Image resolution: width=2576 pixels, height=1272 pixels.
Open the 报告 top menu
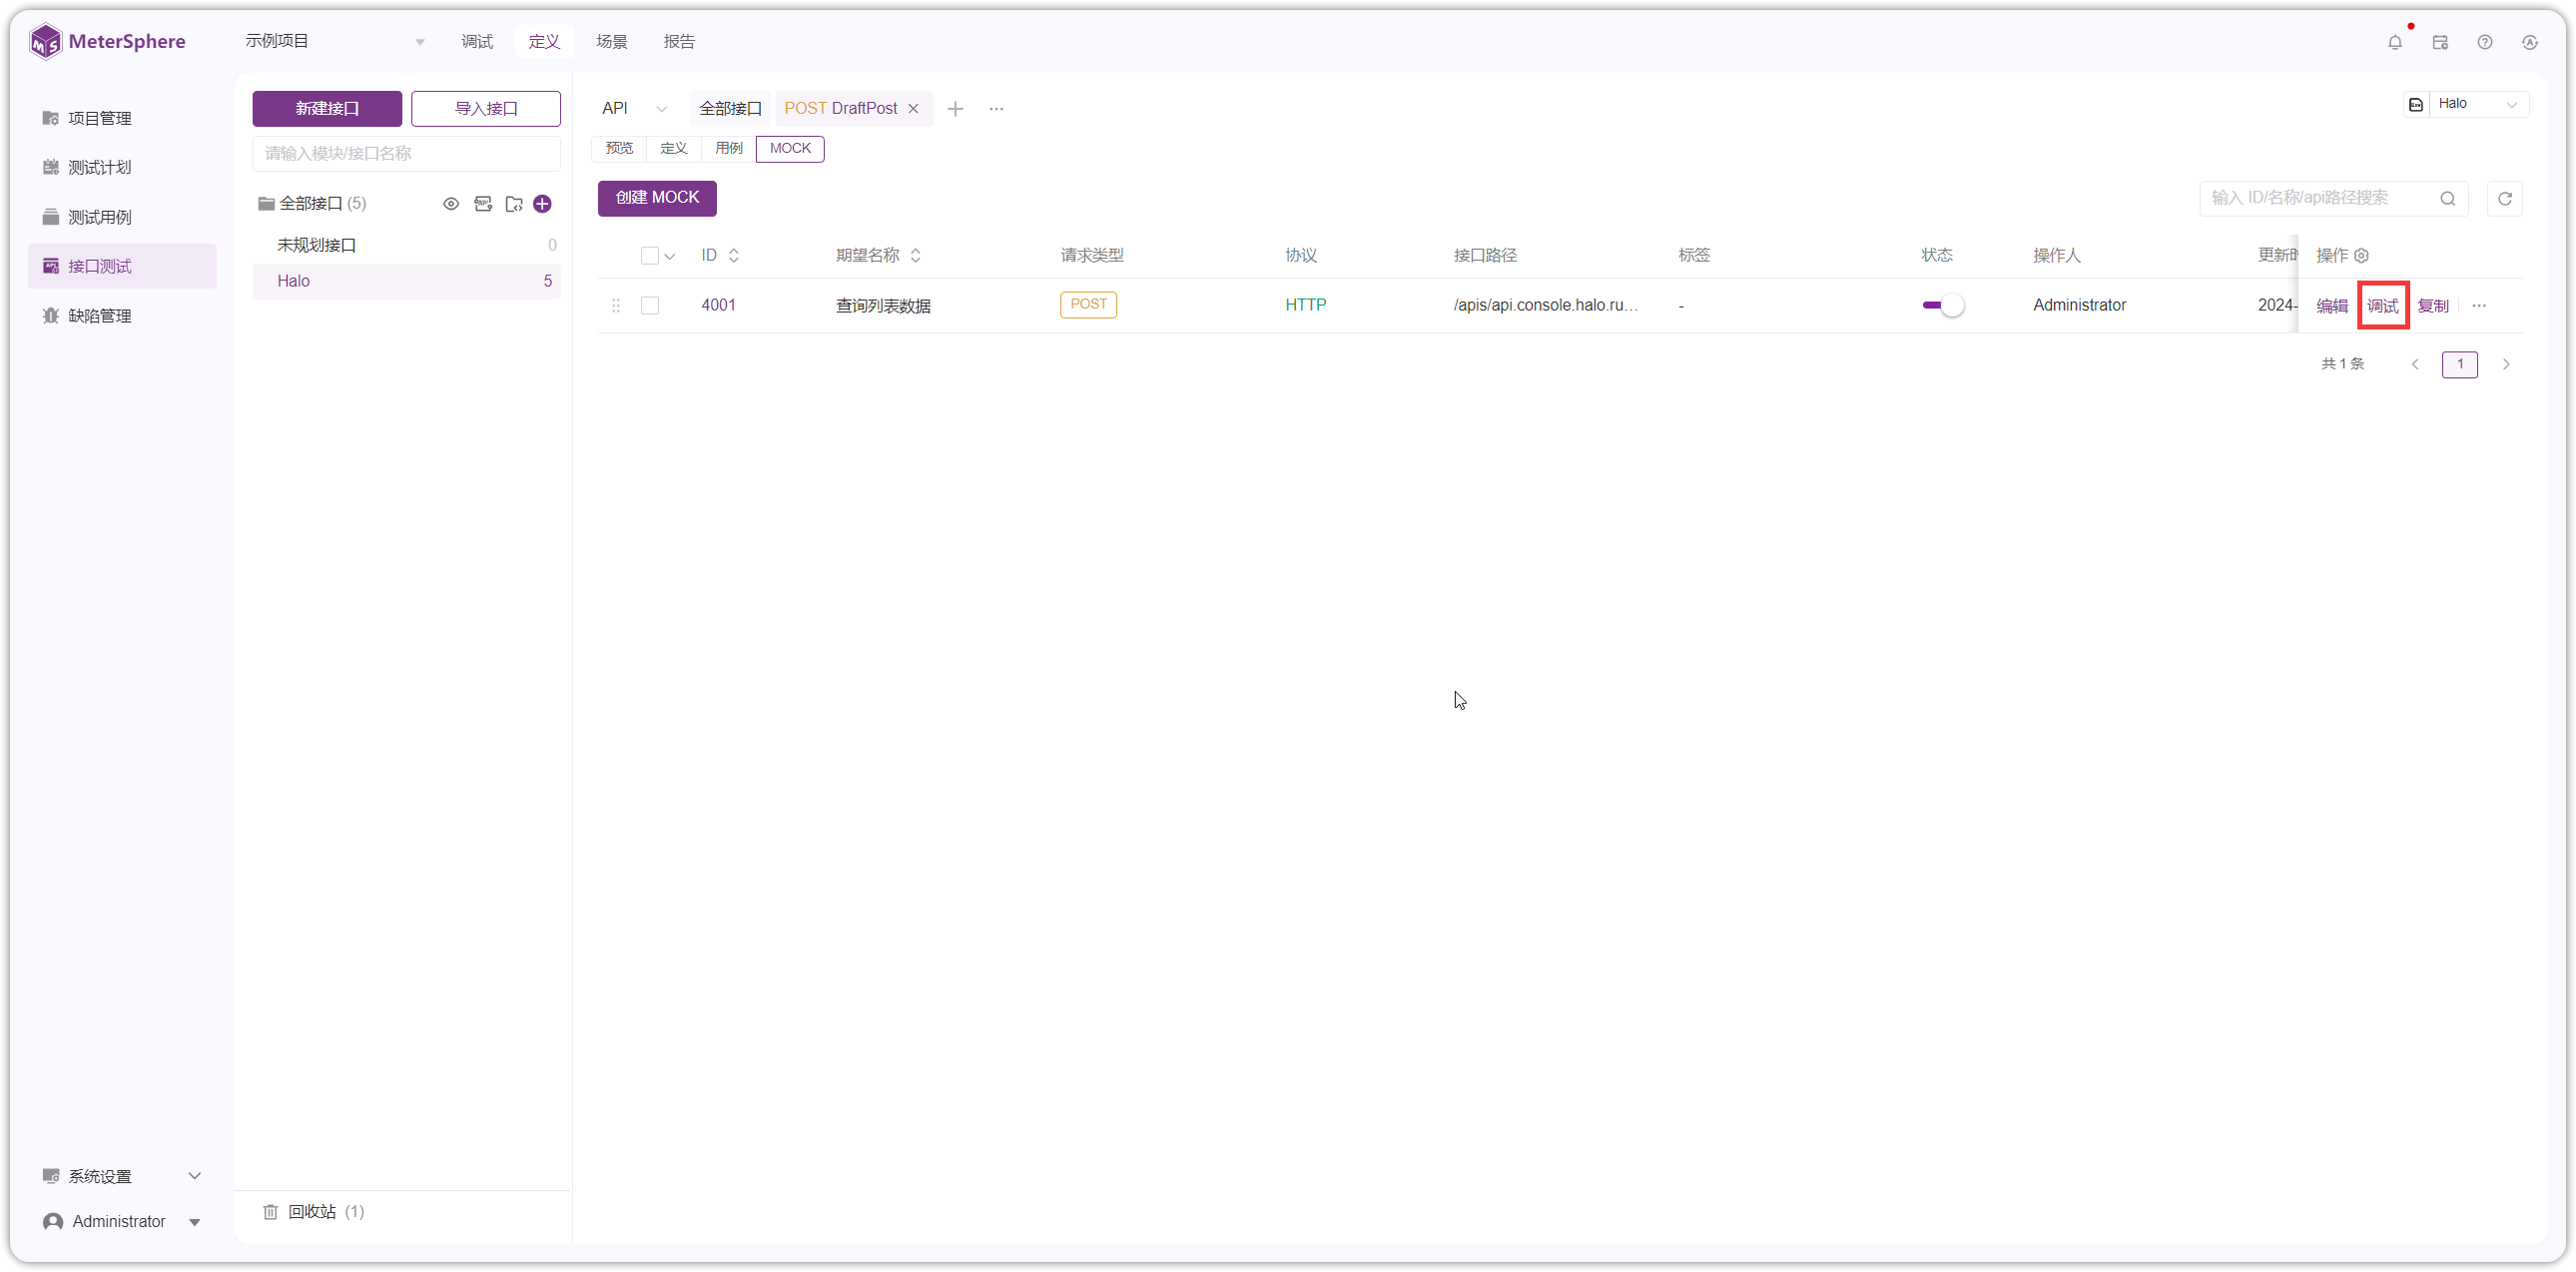point(679,42)
